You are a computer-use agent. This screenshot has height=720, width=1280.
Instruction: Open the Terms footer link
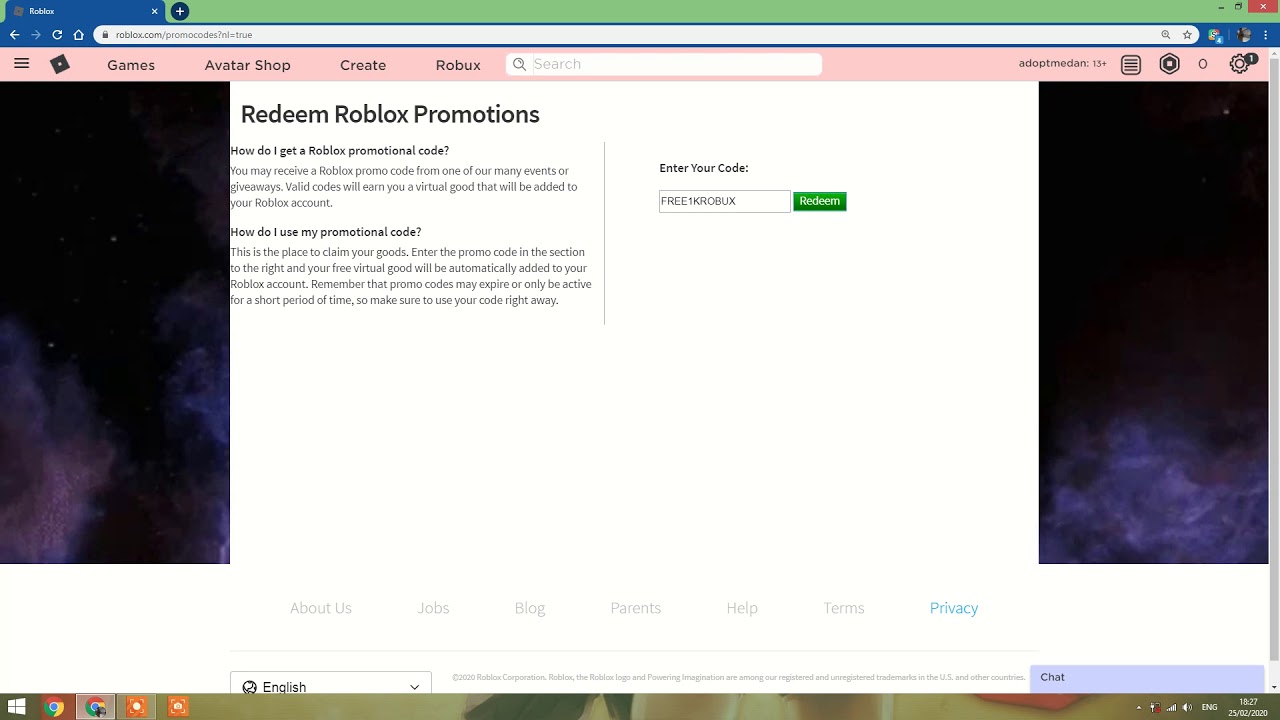pos(844,608)
